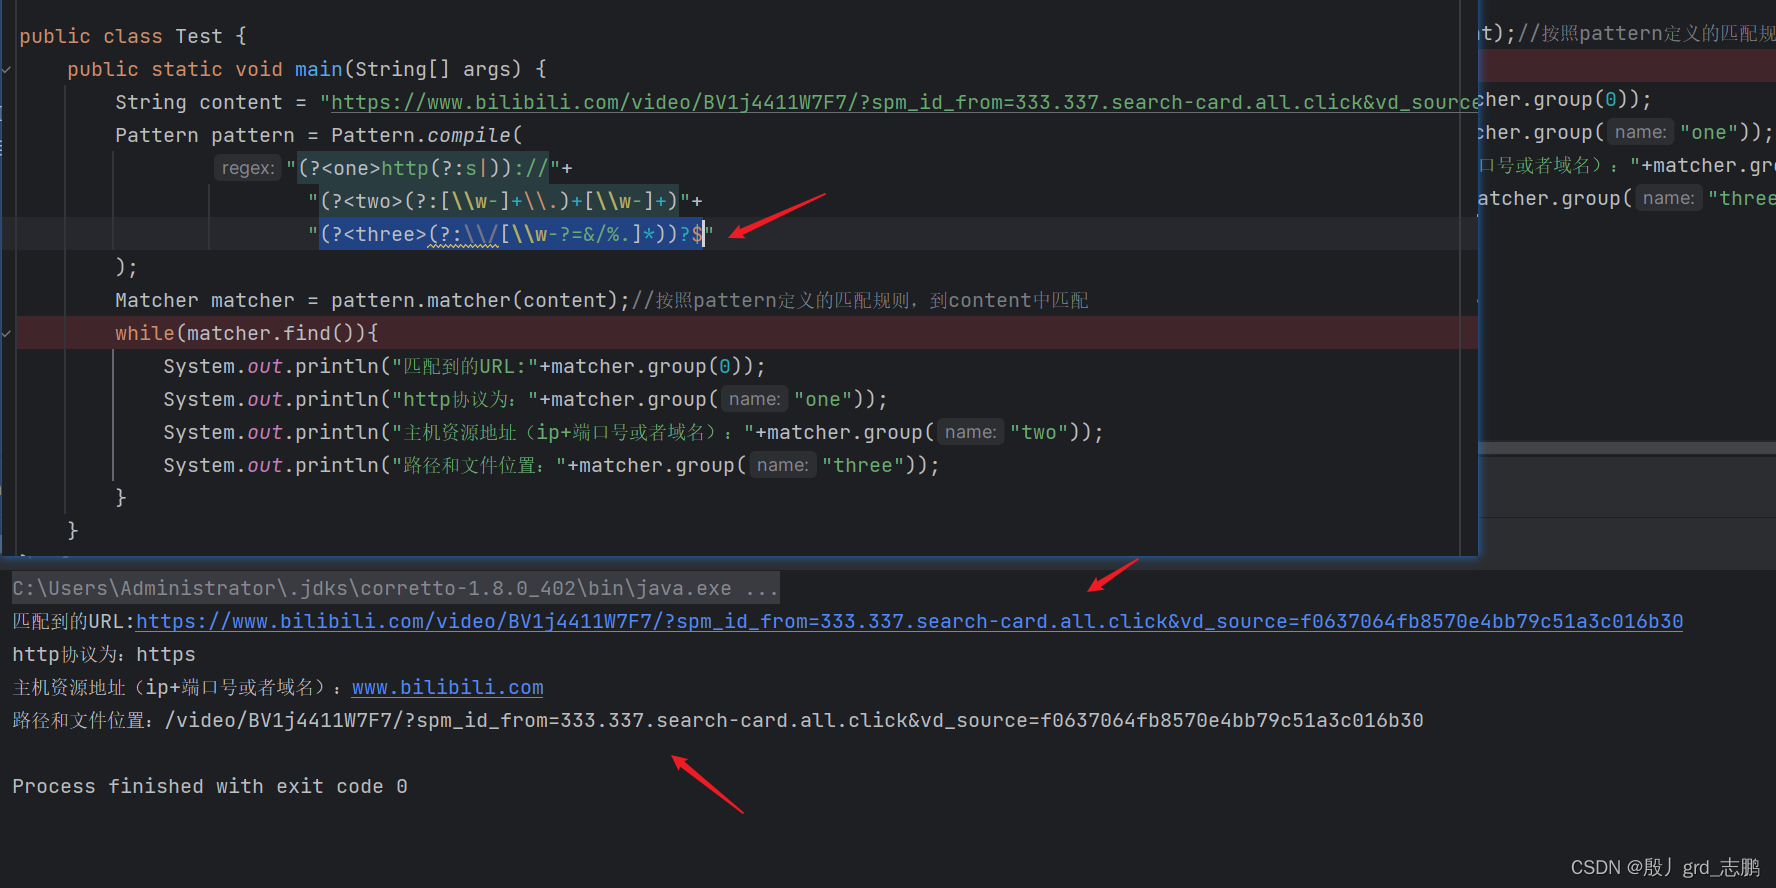Click the '(?<two>' regex string line

click(x=499, y=201)
